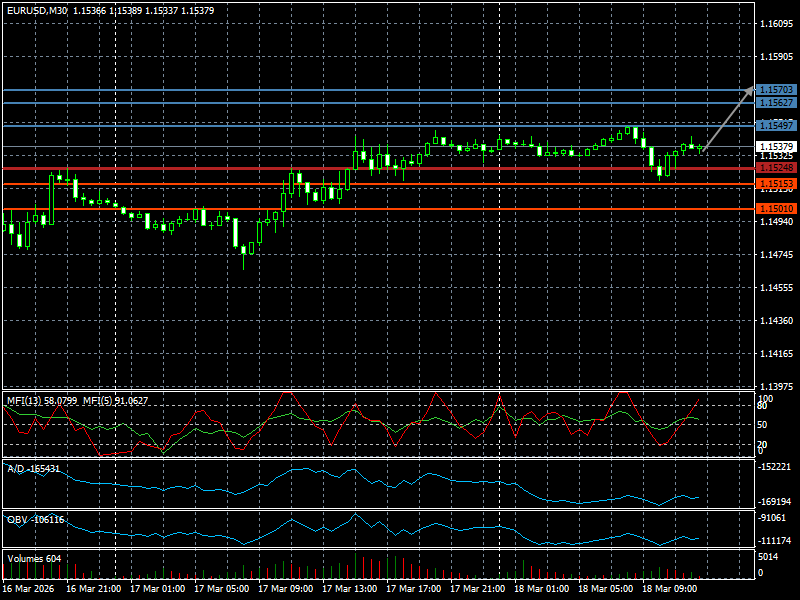Image resolution: width=800 pixels, height=600 pixels.
Task: Click the 1.14360 price scale value
Action: (776, 321)
